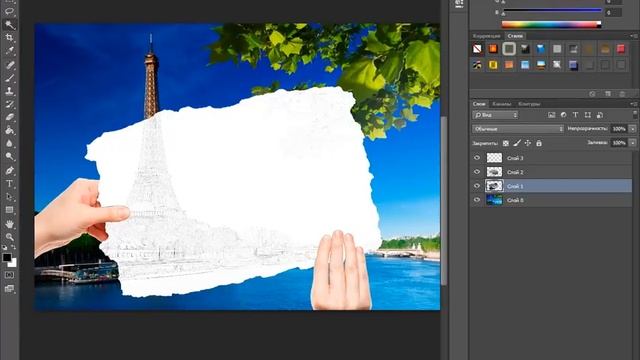Click the color spectrum ramp
Viewport: 640px width, 360px height.
click(x=551, y=24)
